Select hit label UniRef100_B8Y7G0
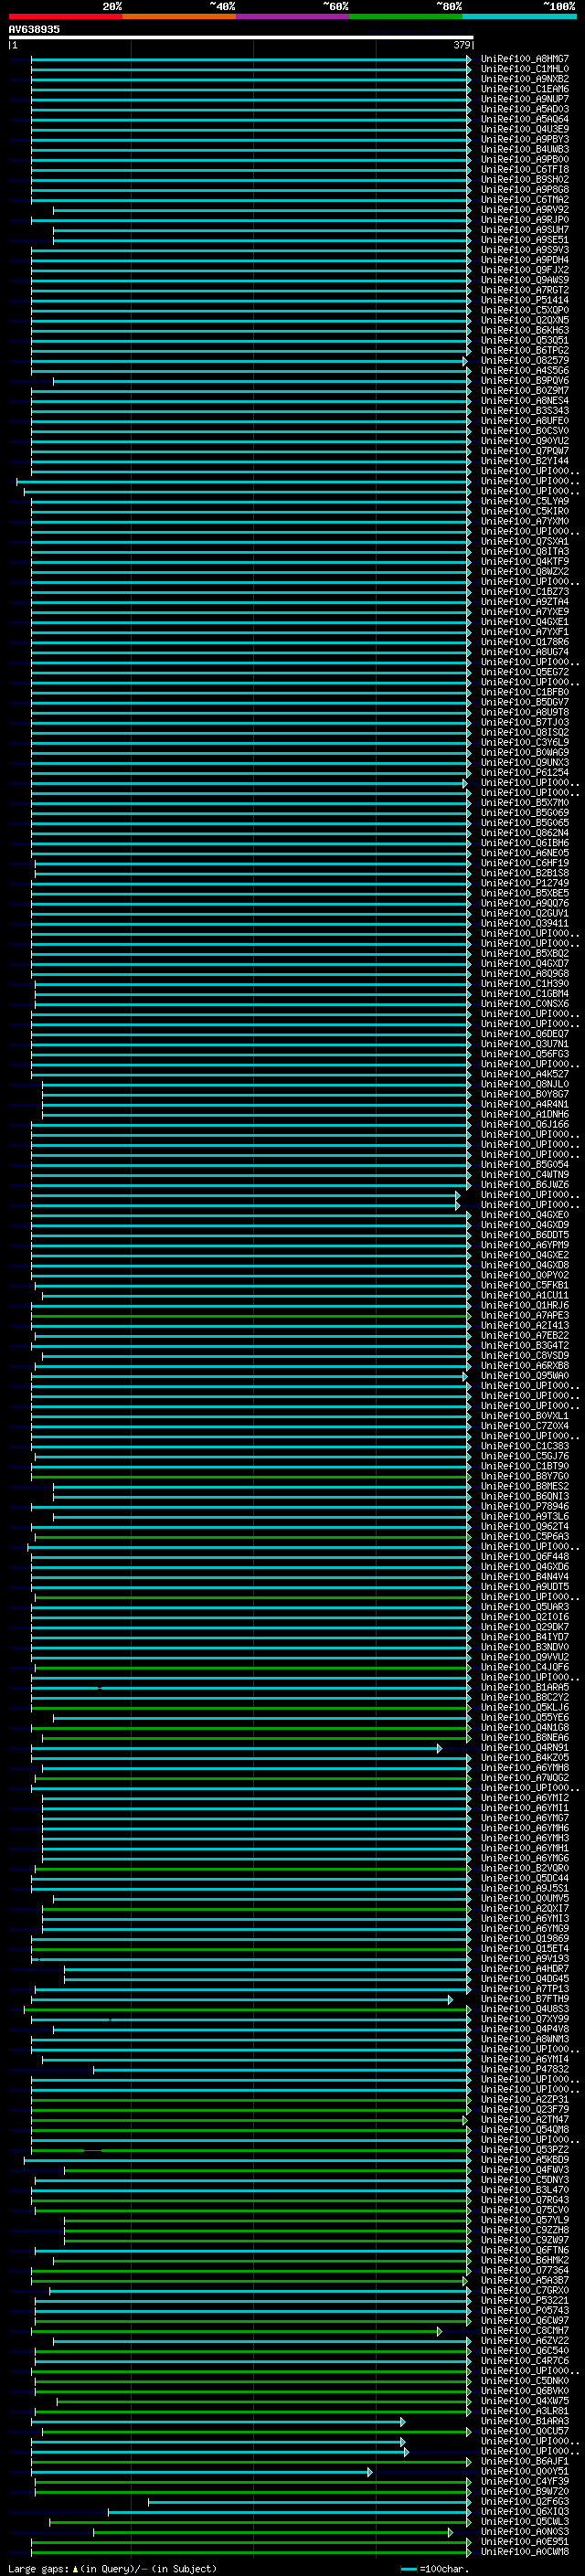Viewport: 585px width, 2576px height. click(x=525, y=1476)
